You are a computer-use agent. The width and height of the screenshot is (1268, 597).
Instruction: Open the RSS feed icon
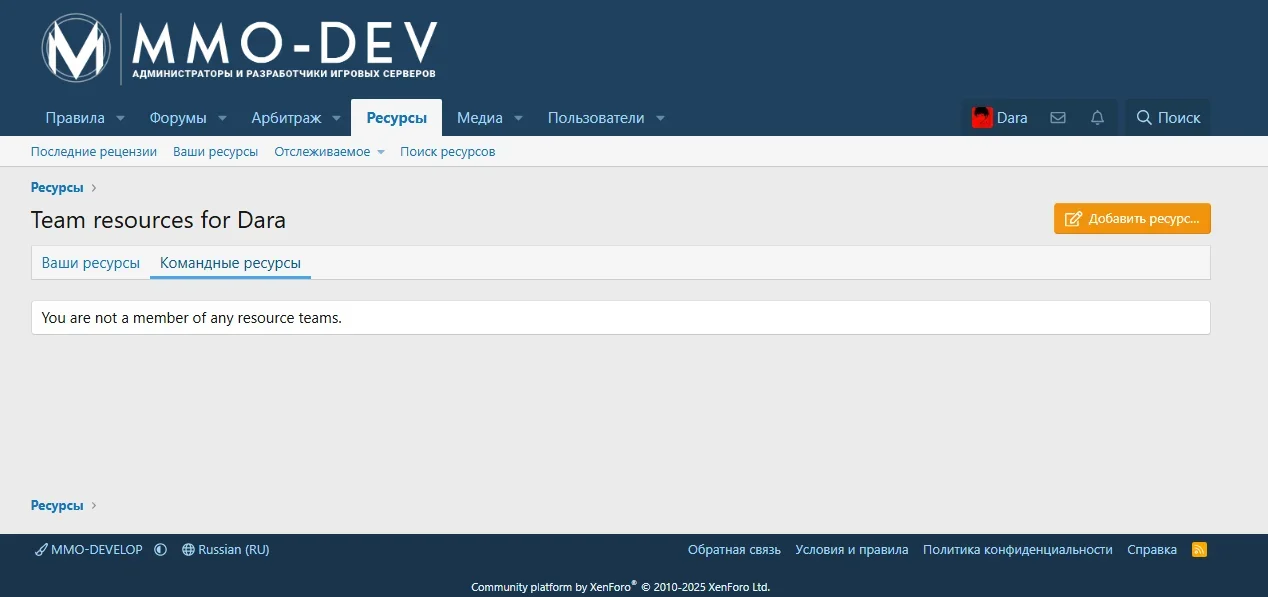coord(1200,550)
